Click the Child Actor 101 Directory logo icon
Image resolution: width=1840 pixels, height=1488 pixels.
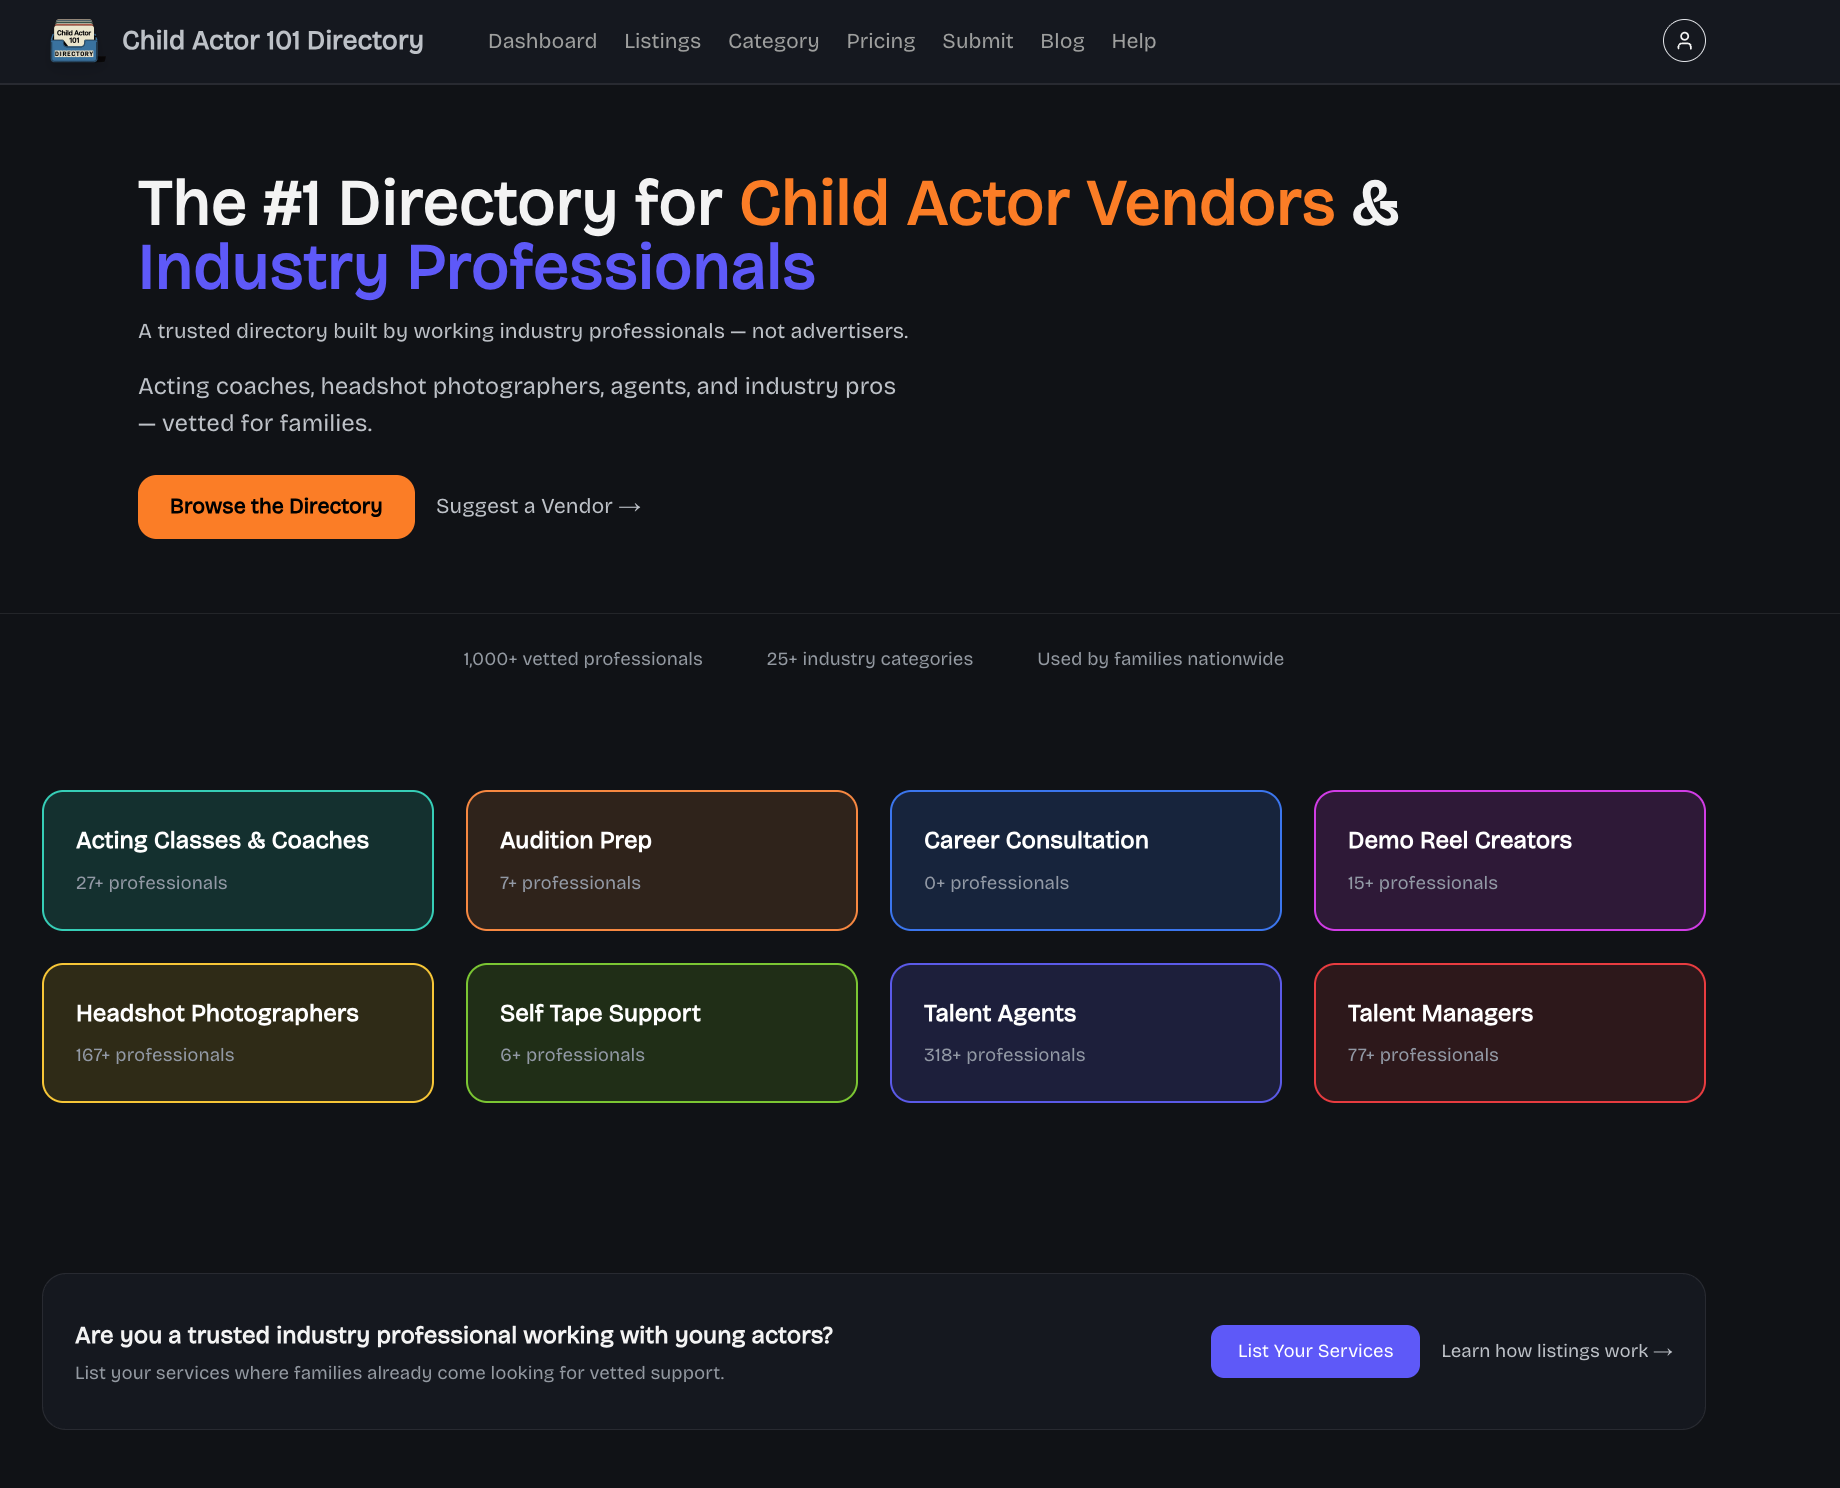point(75,41)
